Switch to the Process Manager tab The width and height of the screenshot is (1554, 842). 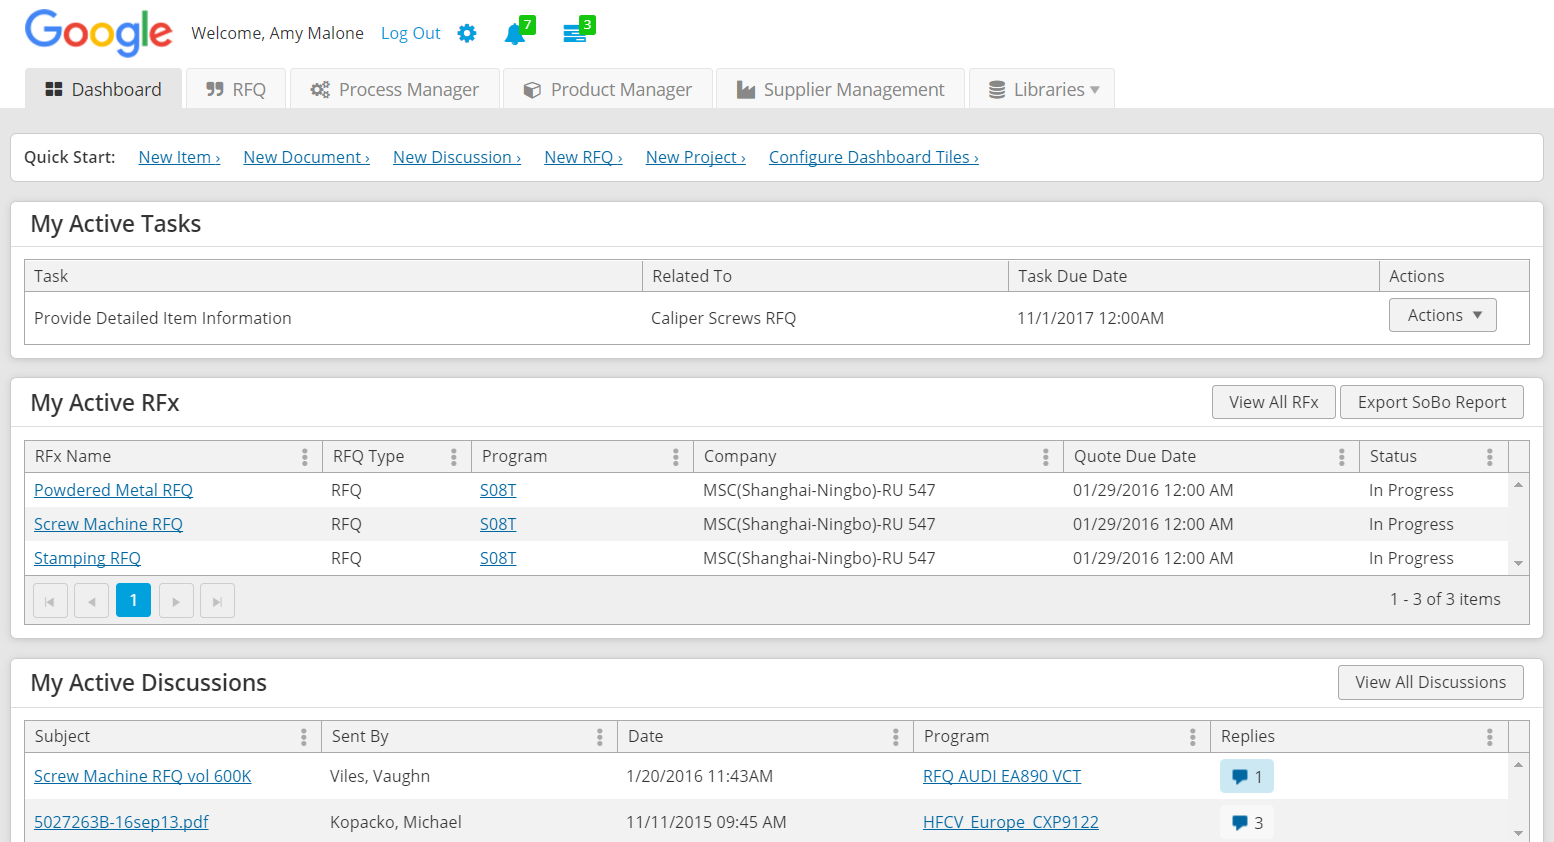(395, 89)
